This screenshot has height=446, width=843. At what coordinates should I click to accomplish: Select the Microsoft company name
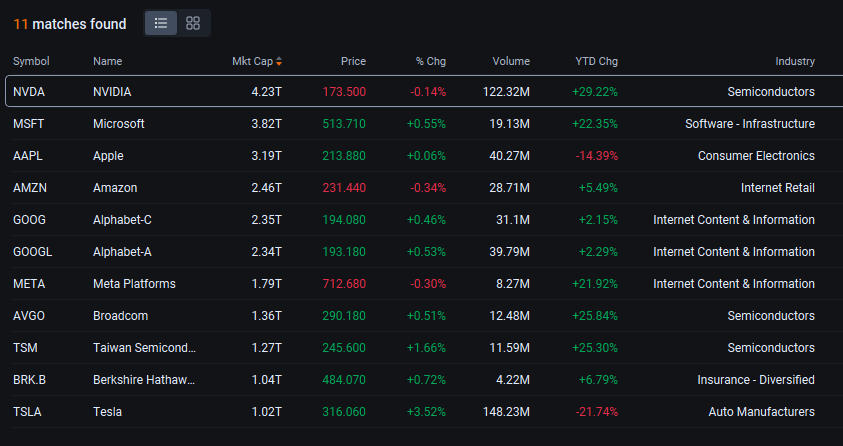pyautogui.click(x=119, y=124)
